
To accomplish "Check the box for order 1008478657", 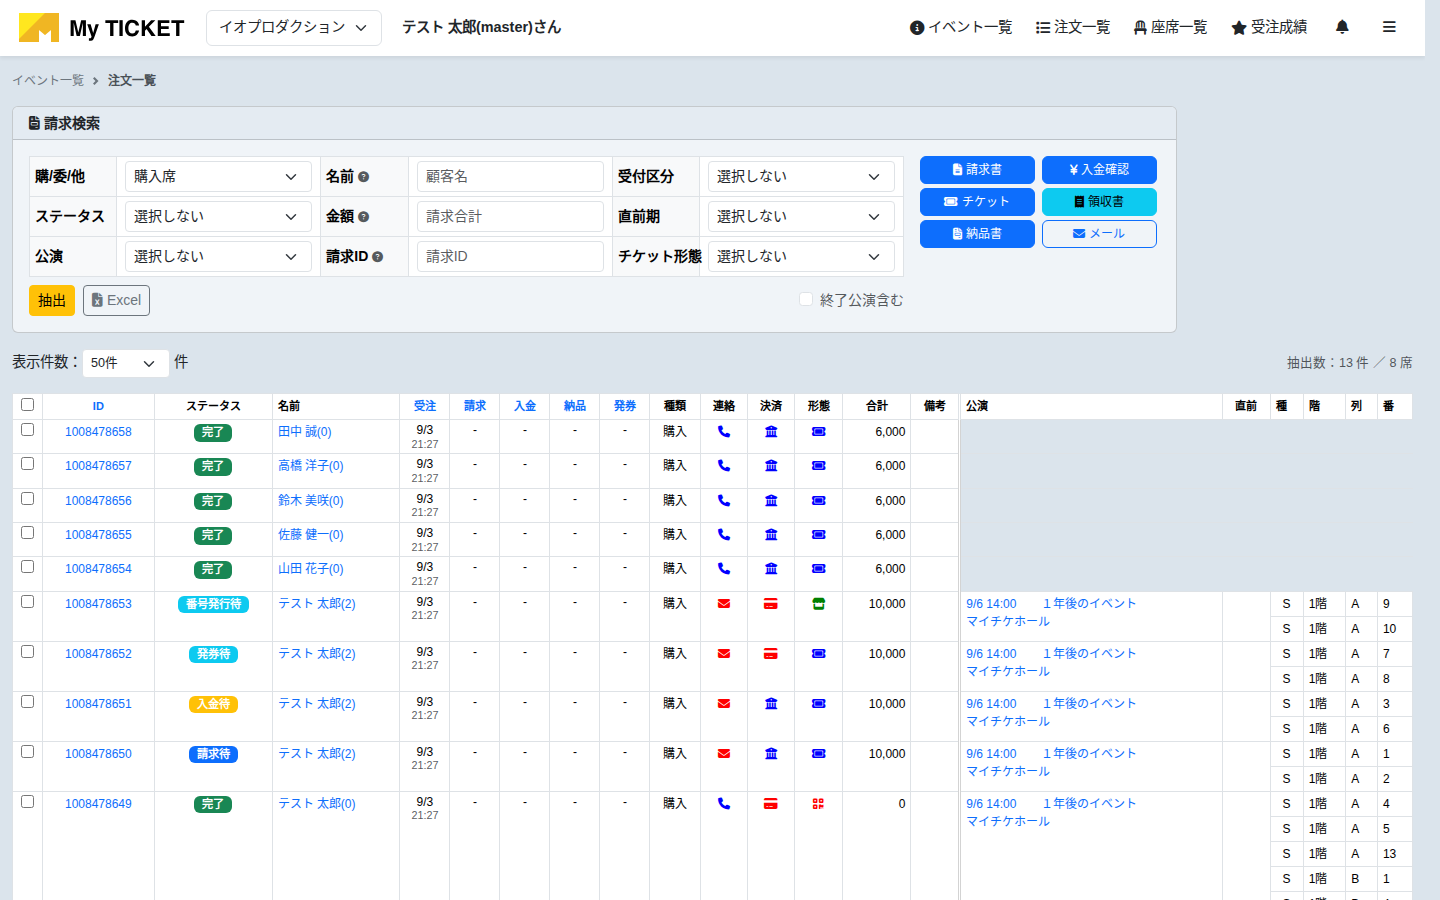I will (28, 464).
